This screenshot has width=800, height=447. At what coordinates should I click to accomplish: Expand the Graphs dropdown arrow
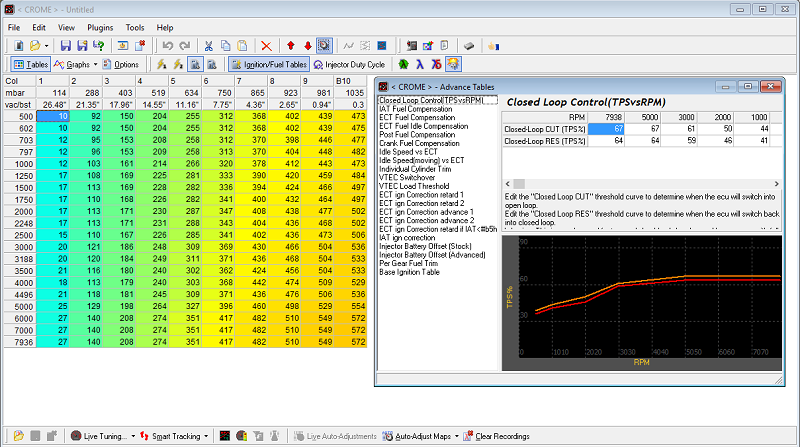click(95, 64)
